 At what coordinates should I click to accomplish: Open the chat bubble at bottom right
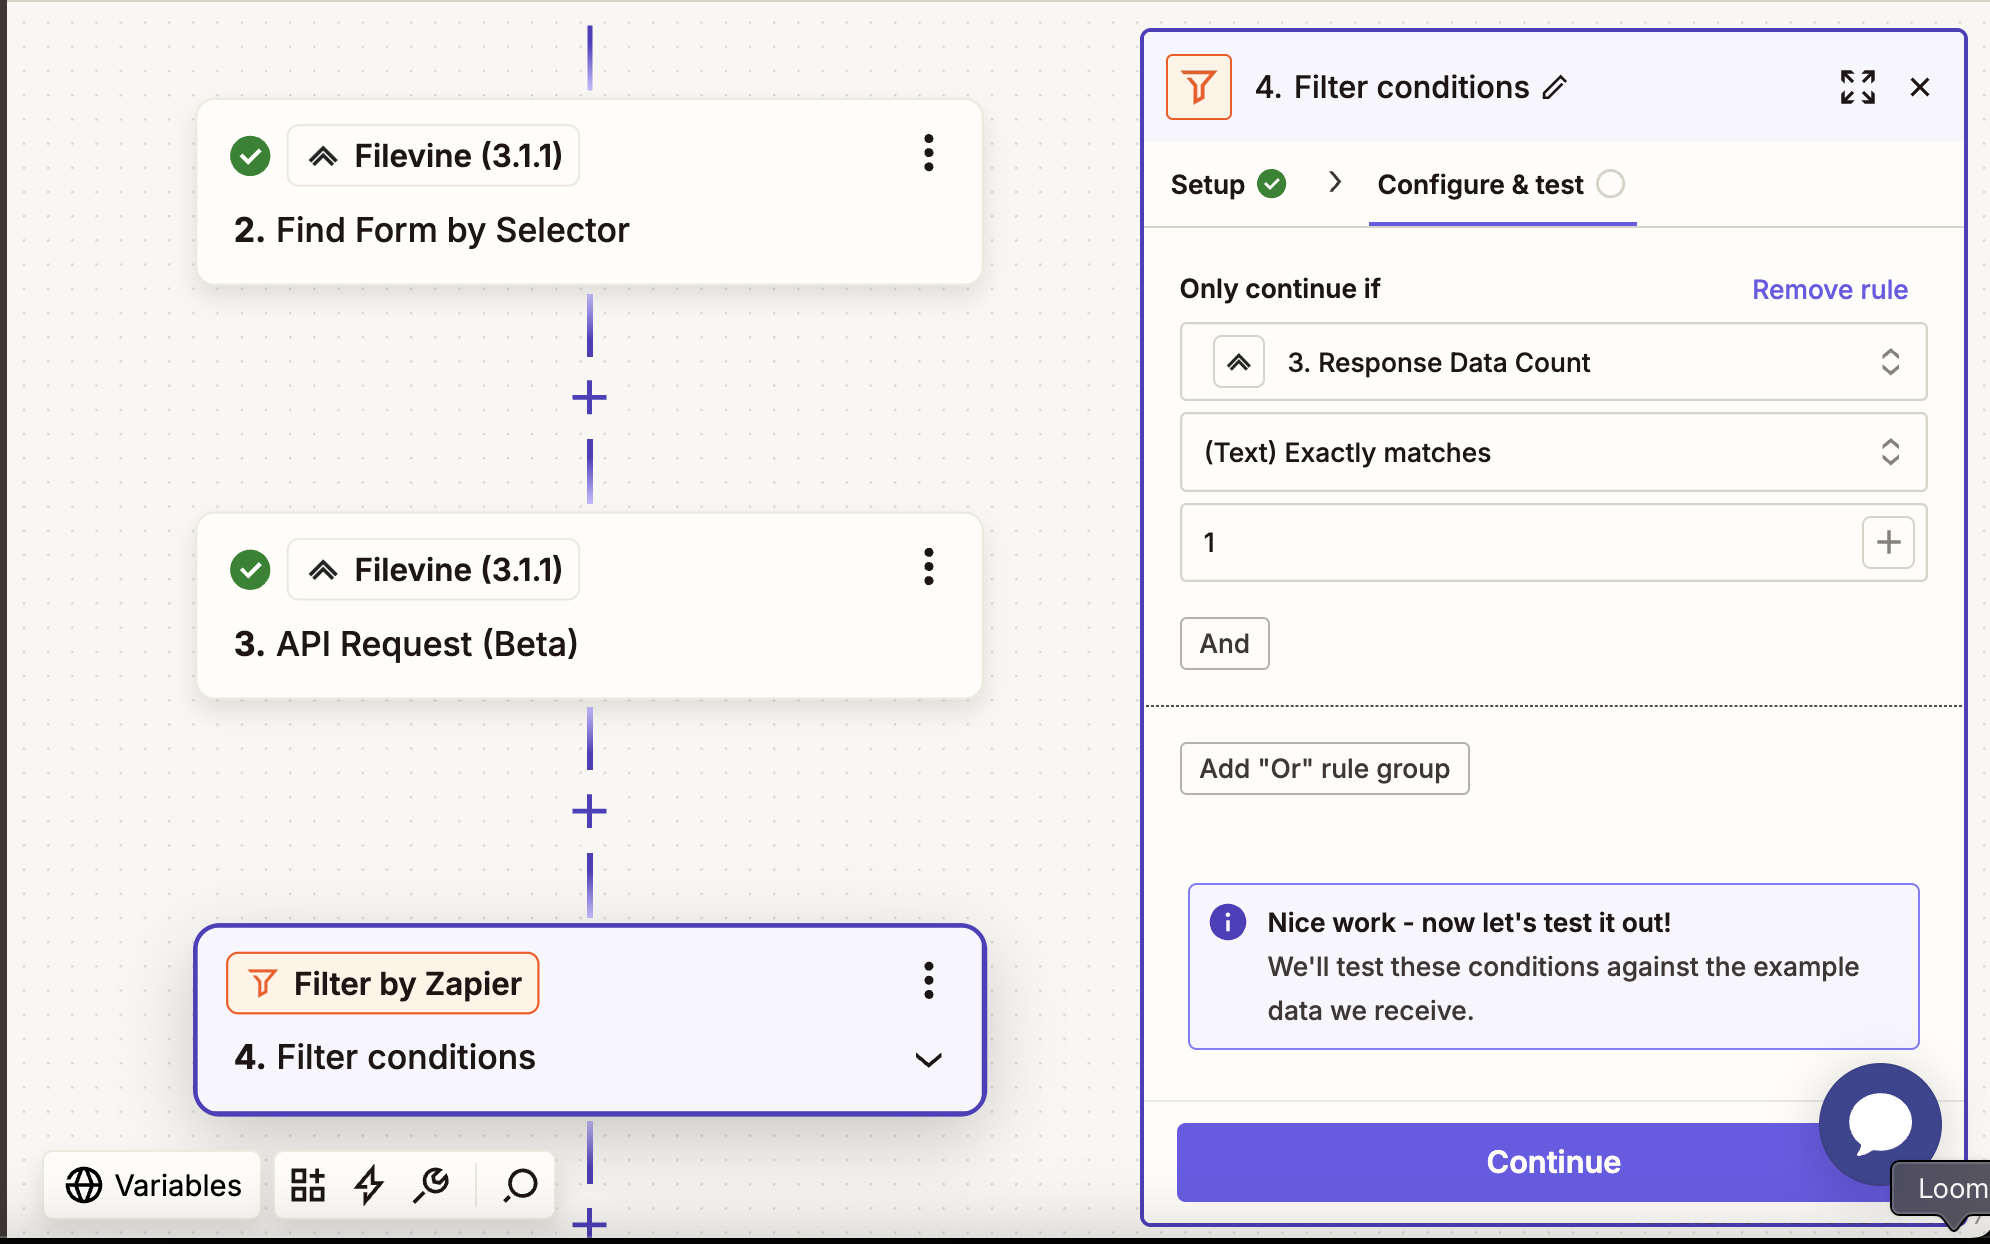[1878, 1124]
